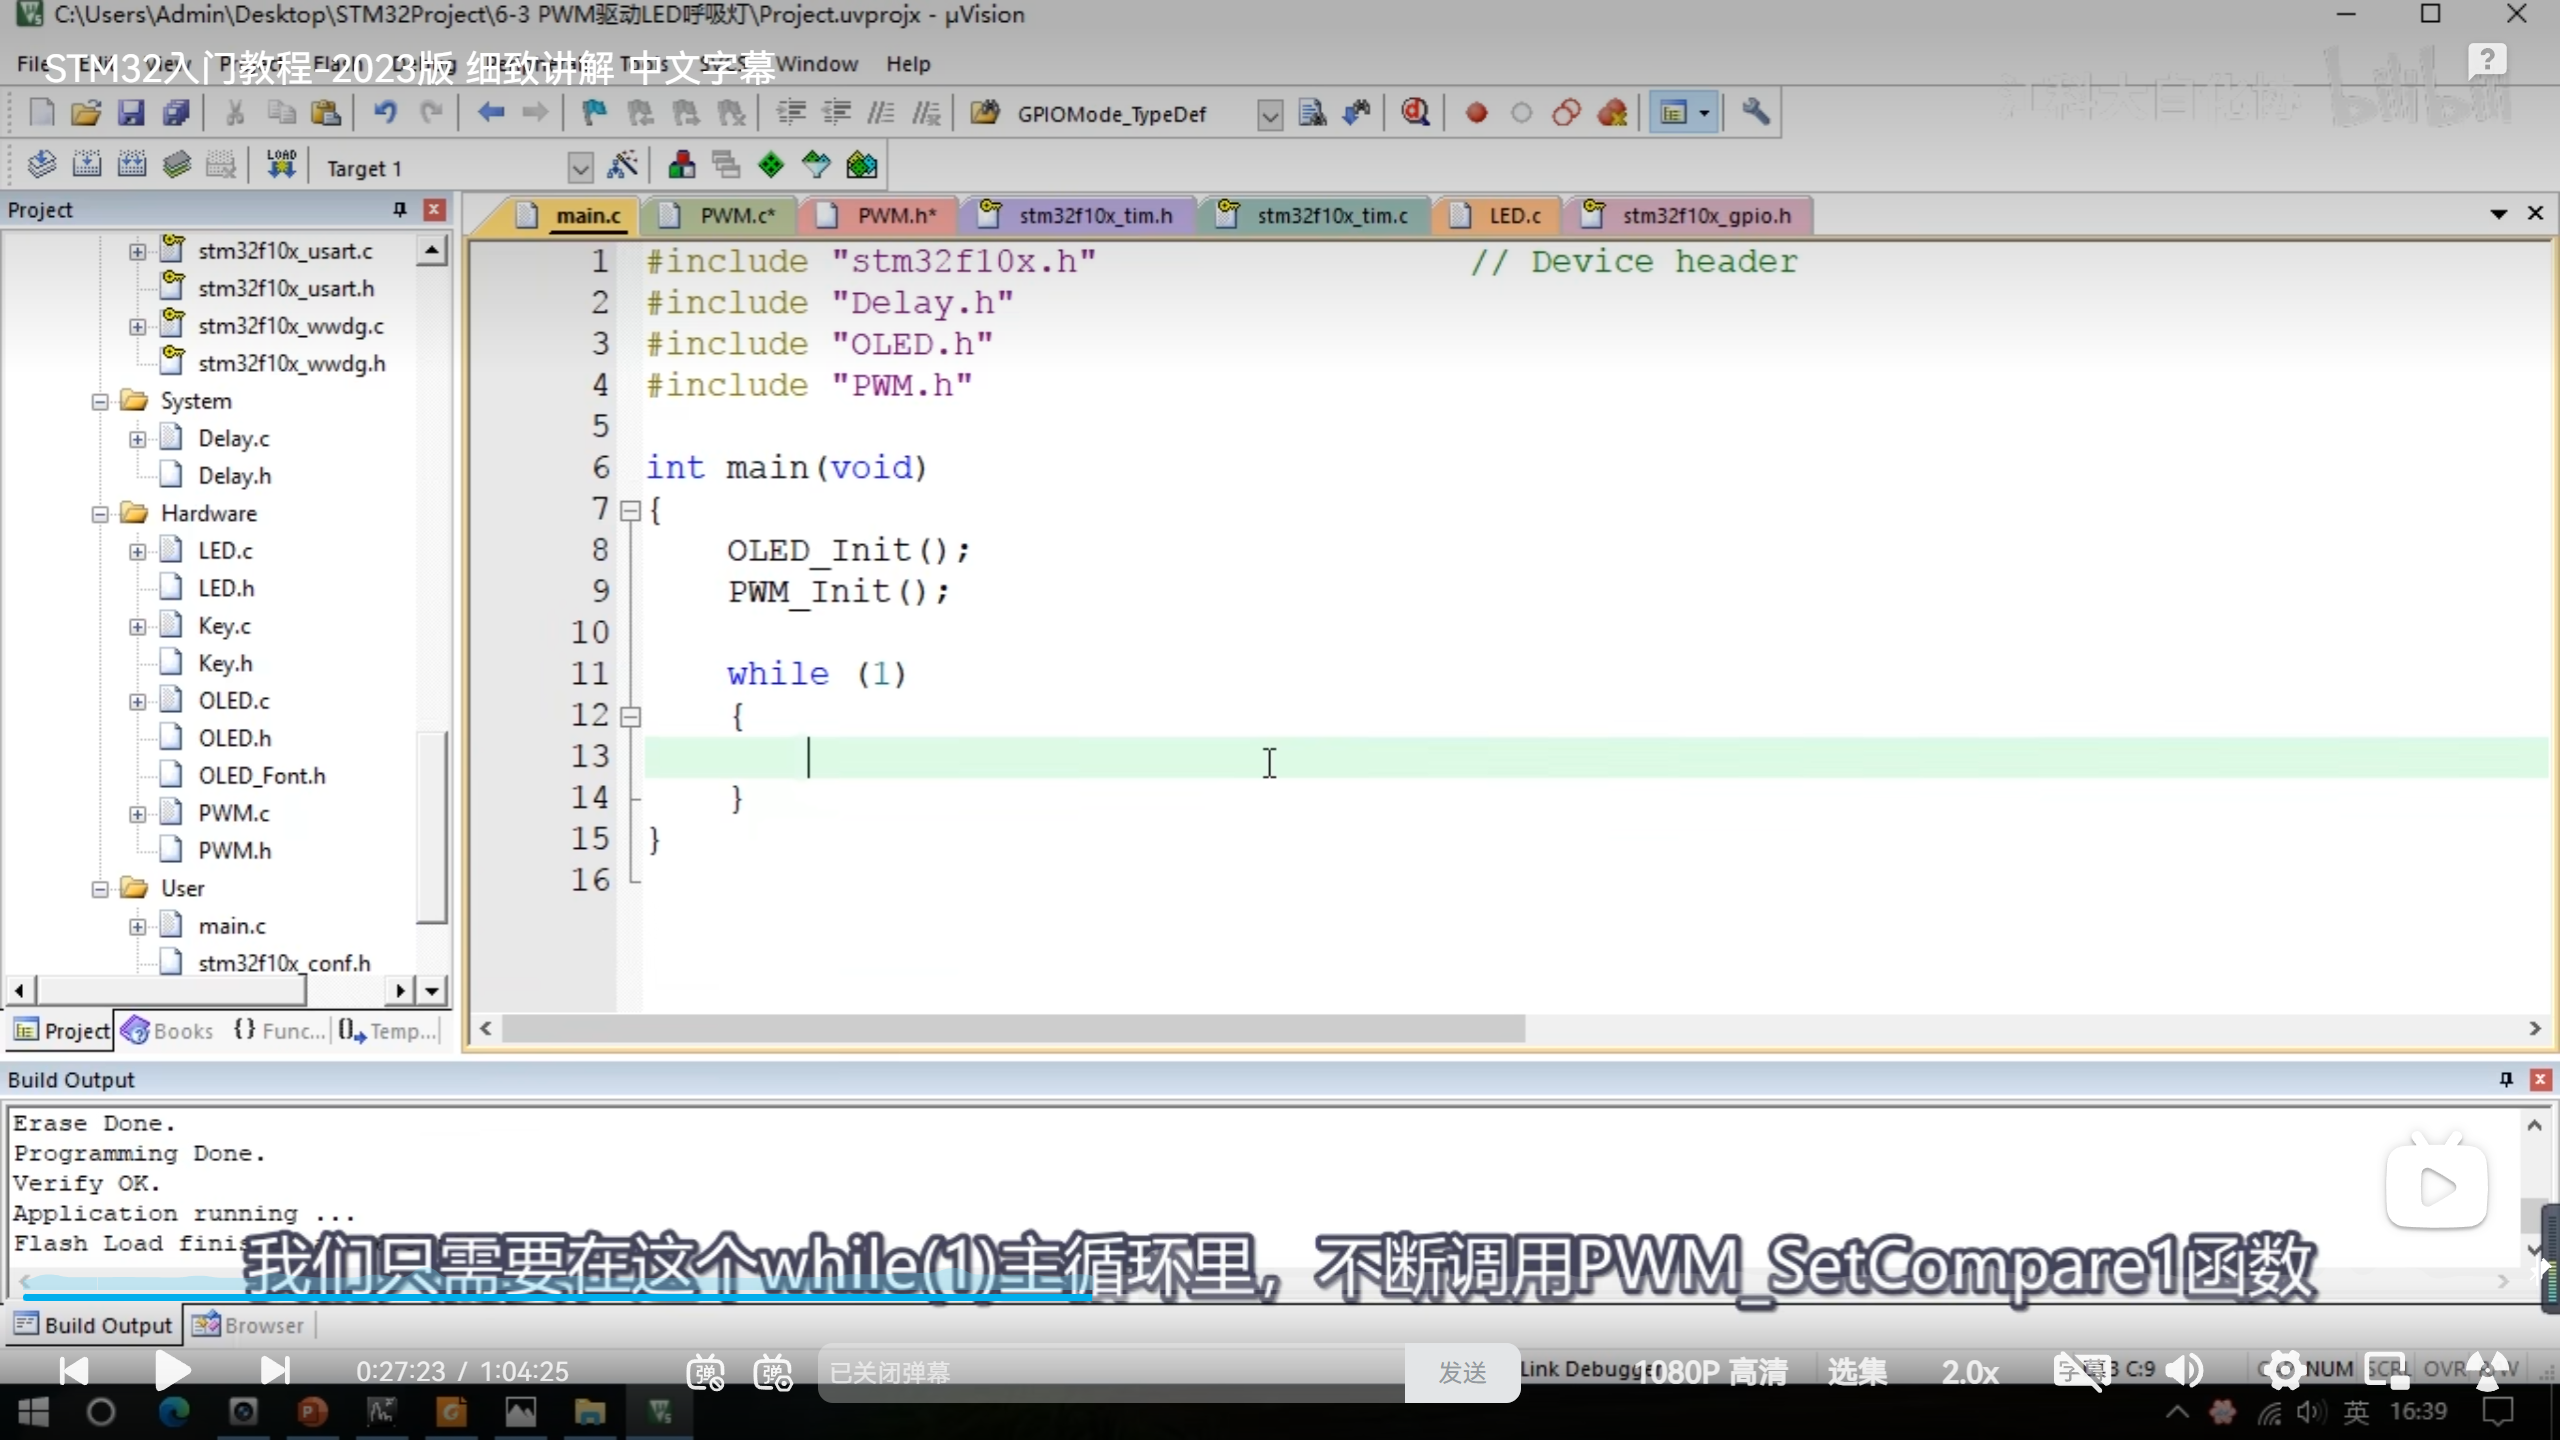Click the Insert Breakpoint red dot icon

click(1476, 113)
